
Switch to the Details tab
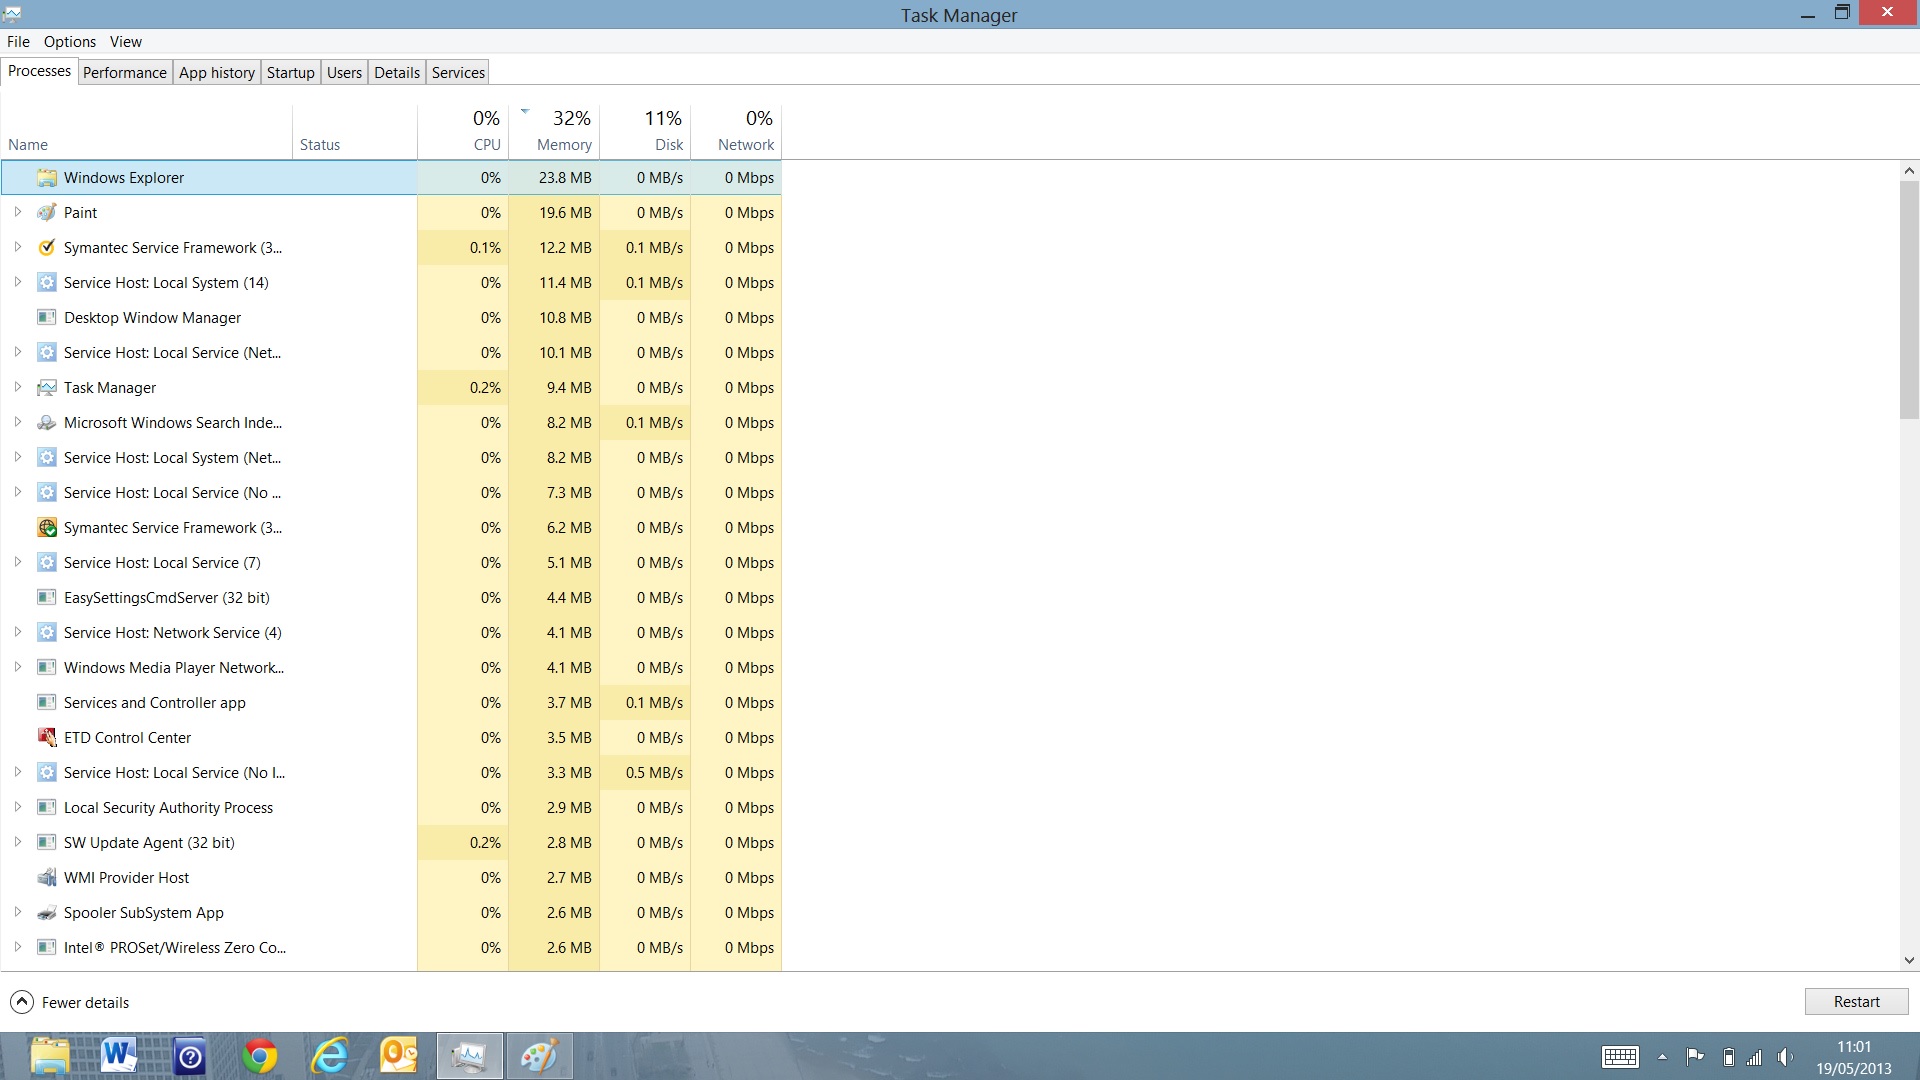[x=397, y=73]
